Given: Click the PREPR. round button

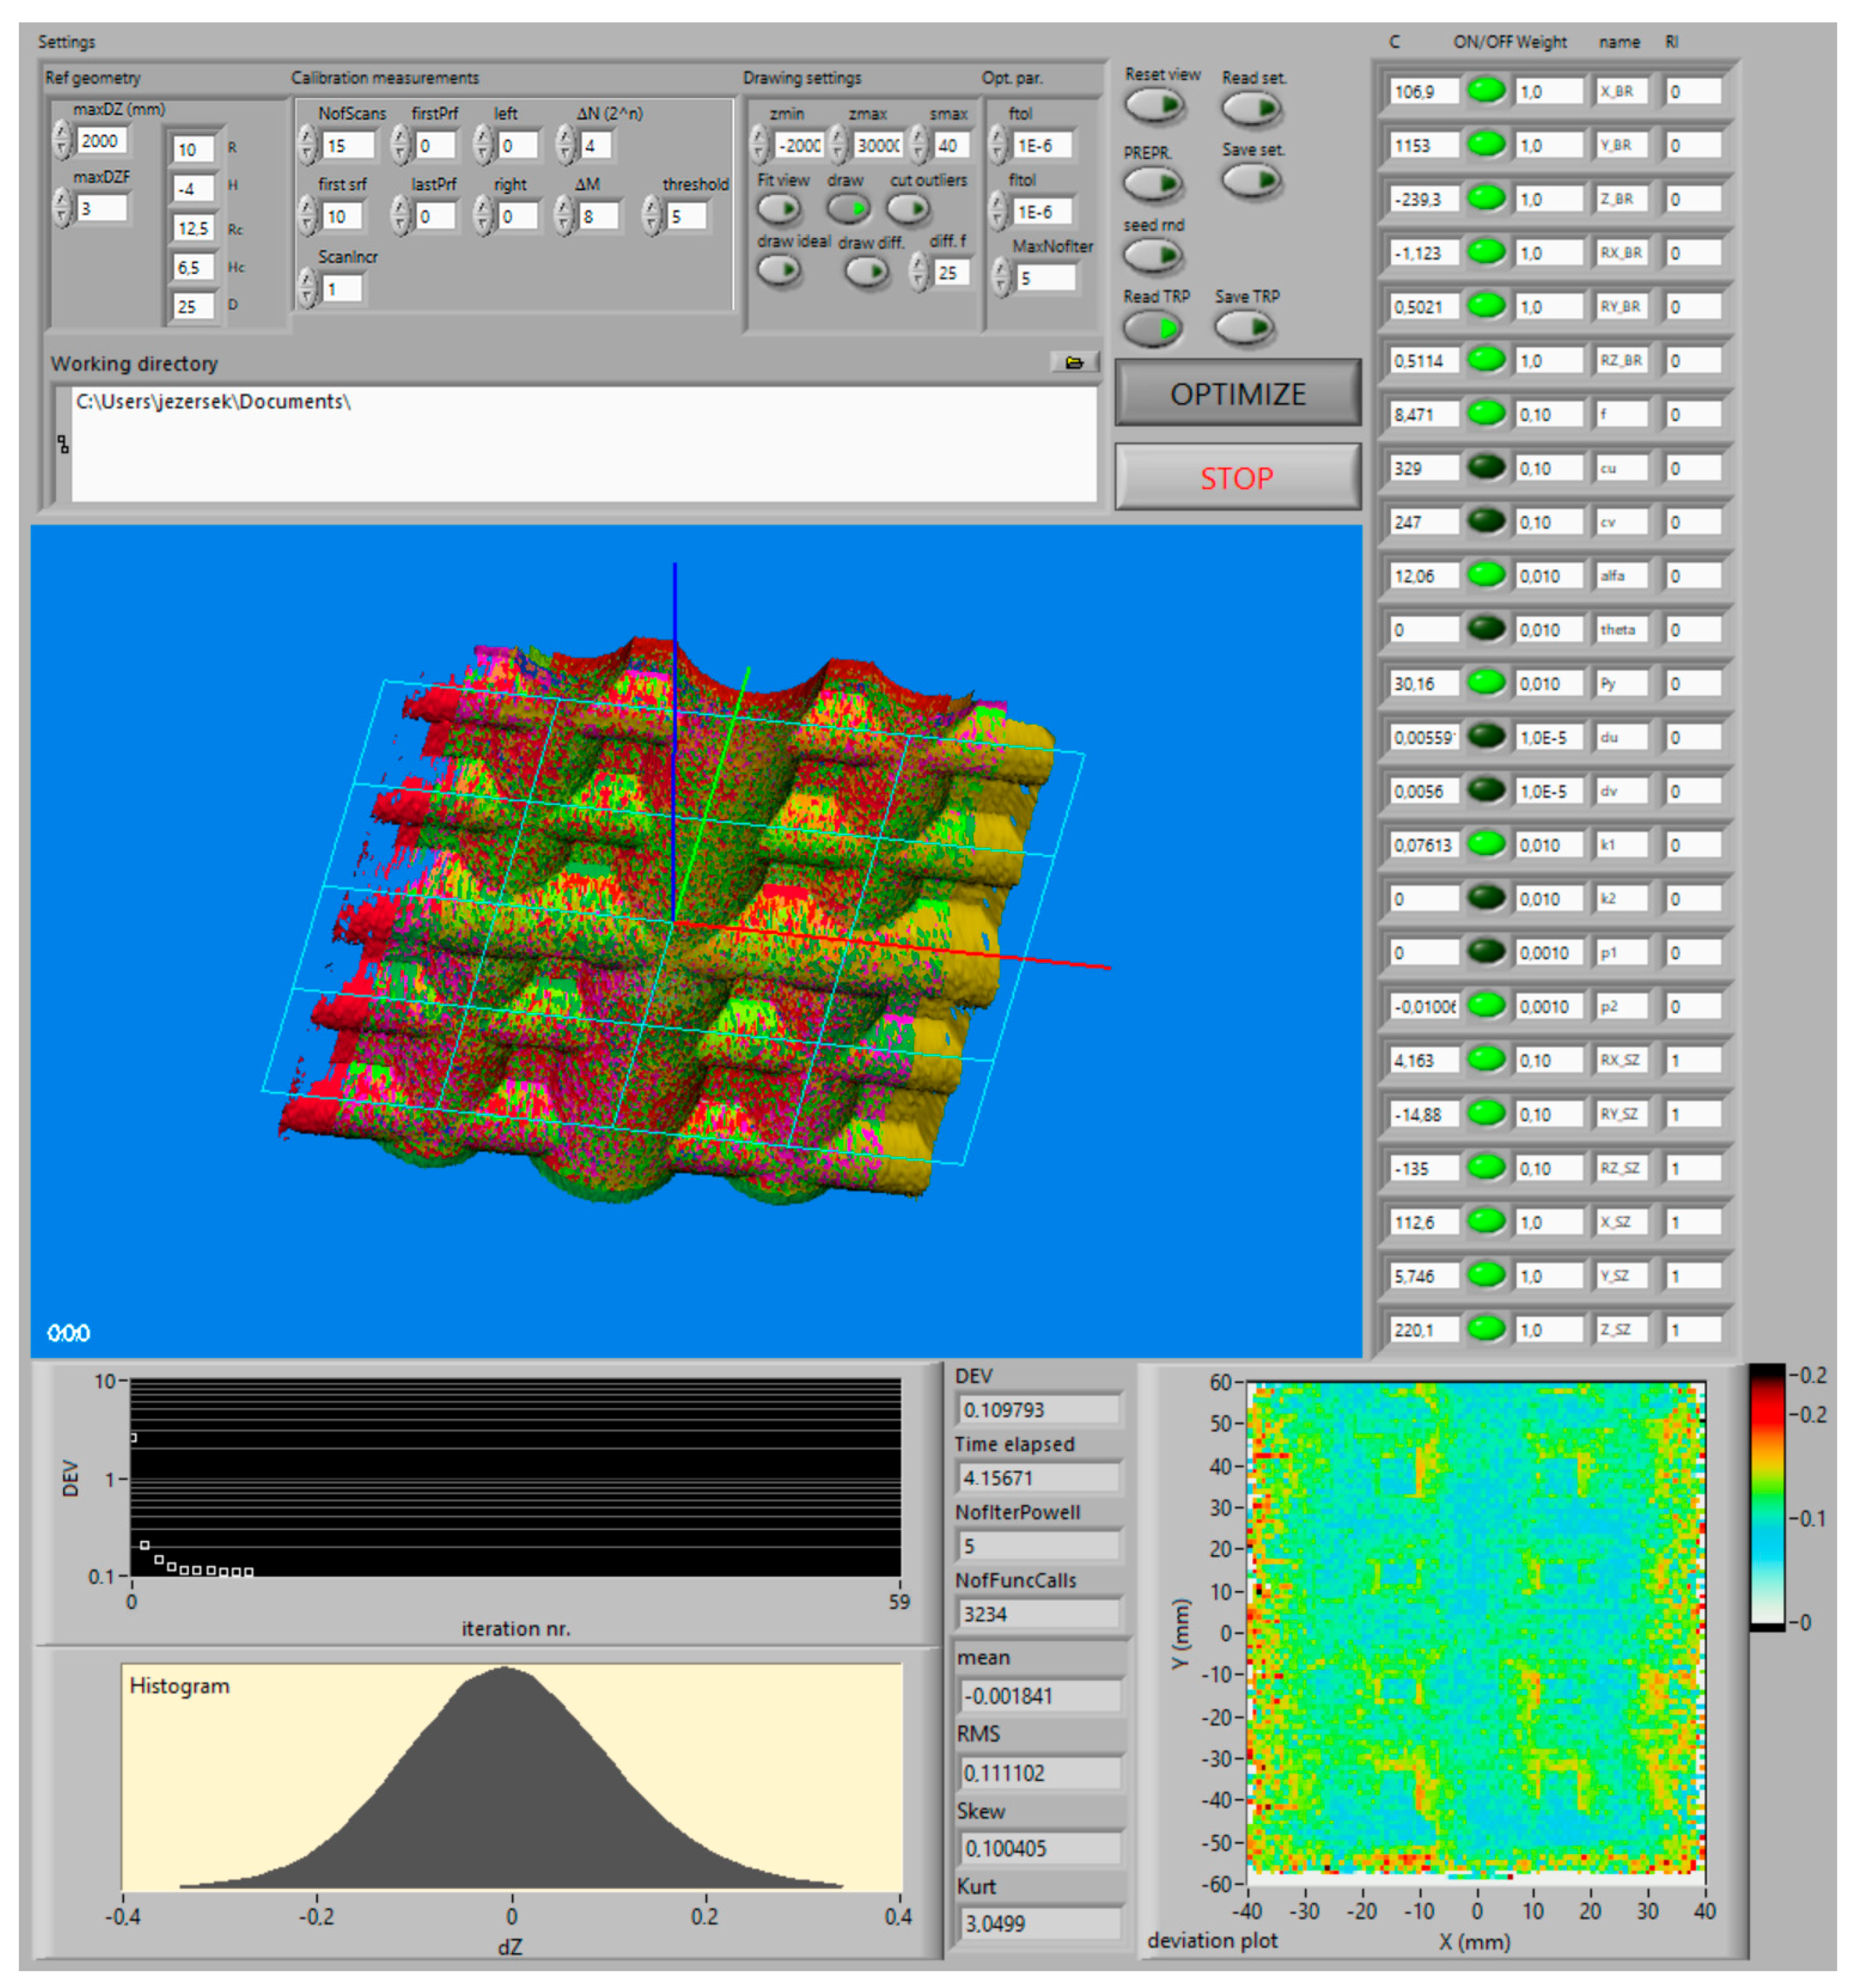Looking at the screenshot, I should coord(1153,183).
